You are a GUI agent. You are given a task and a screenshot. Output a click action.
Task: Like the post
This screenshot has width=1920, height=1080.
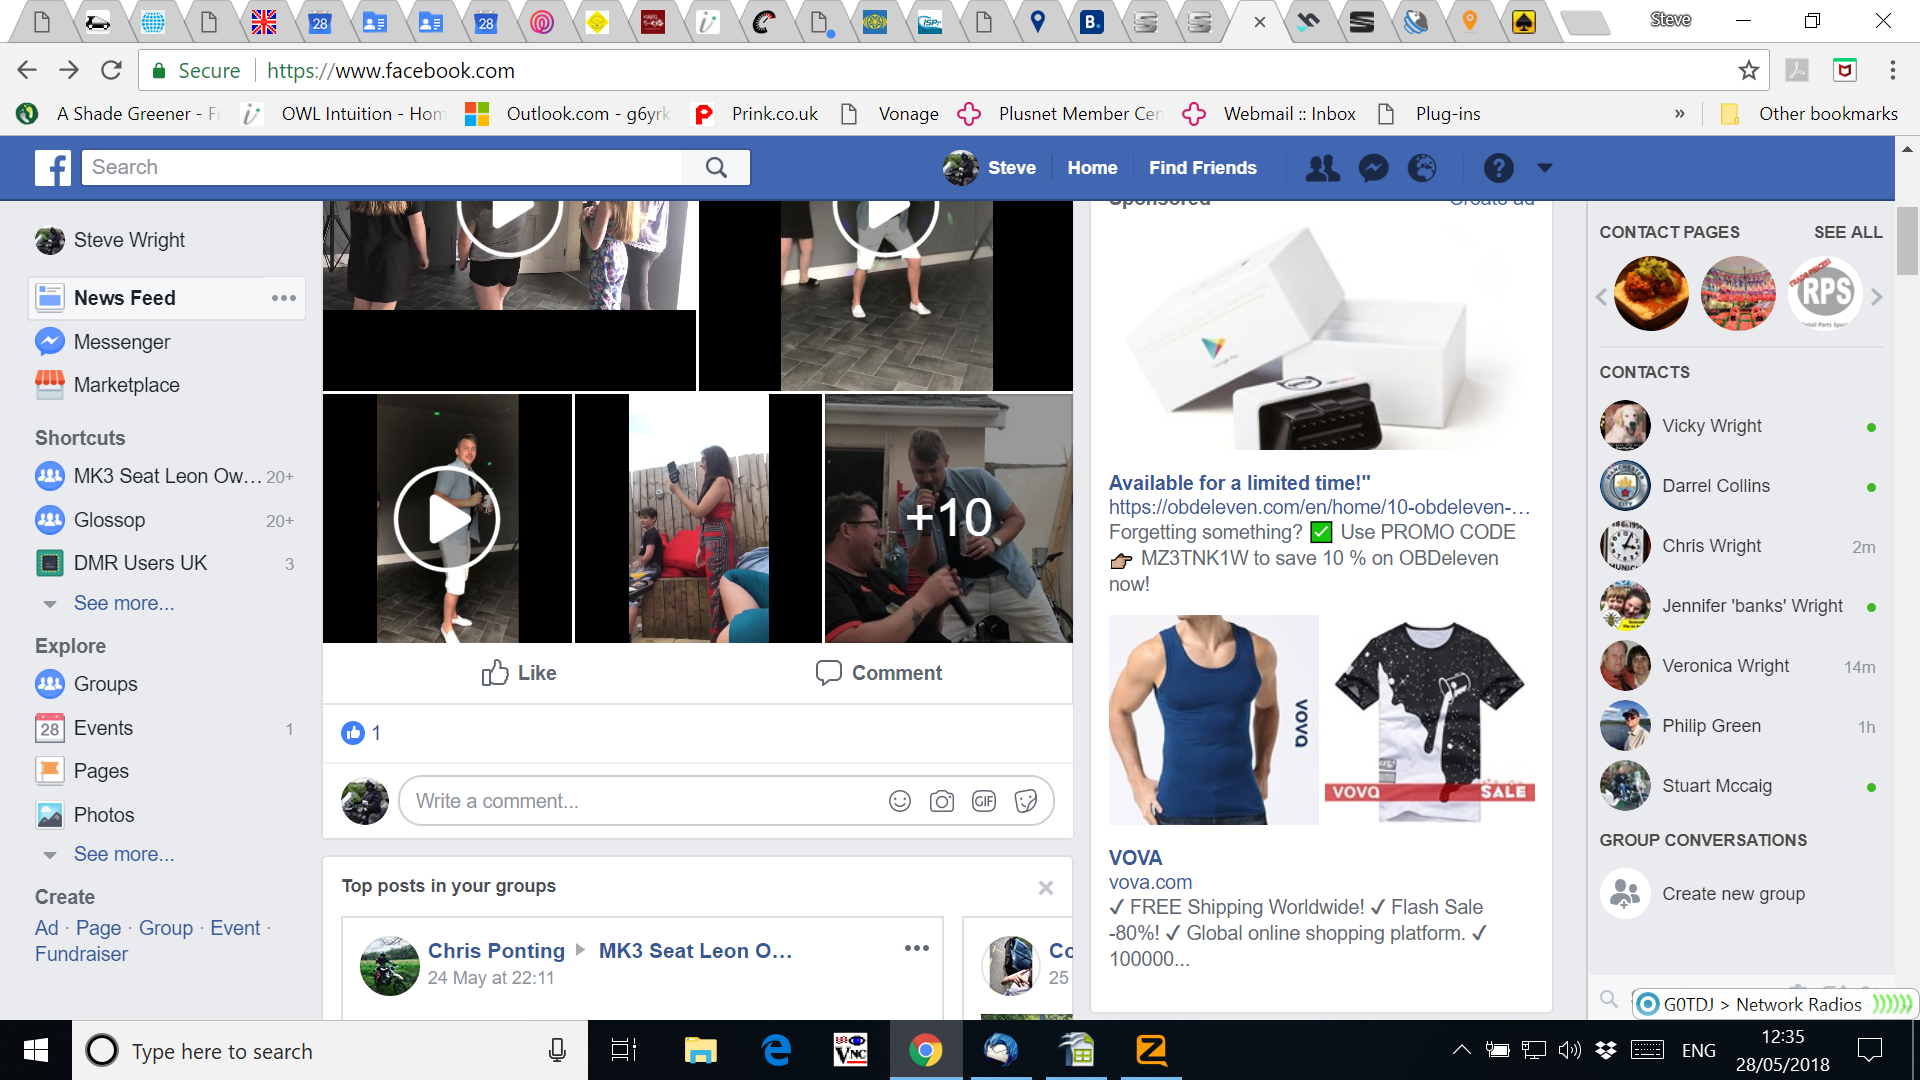coord(518,673)
